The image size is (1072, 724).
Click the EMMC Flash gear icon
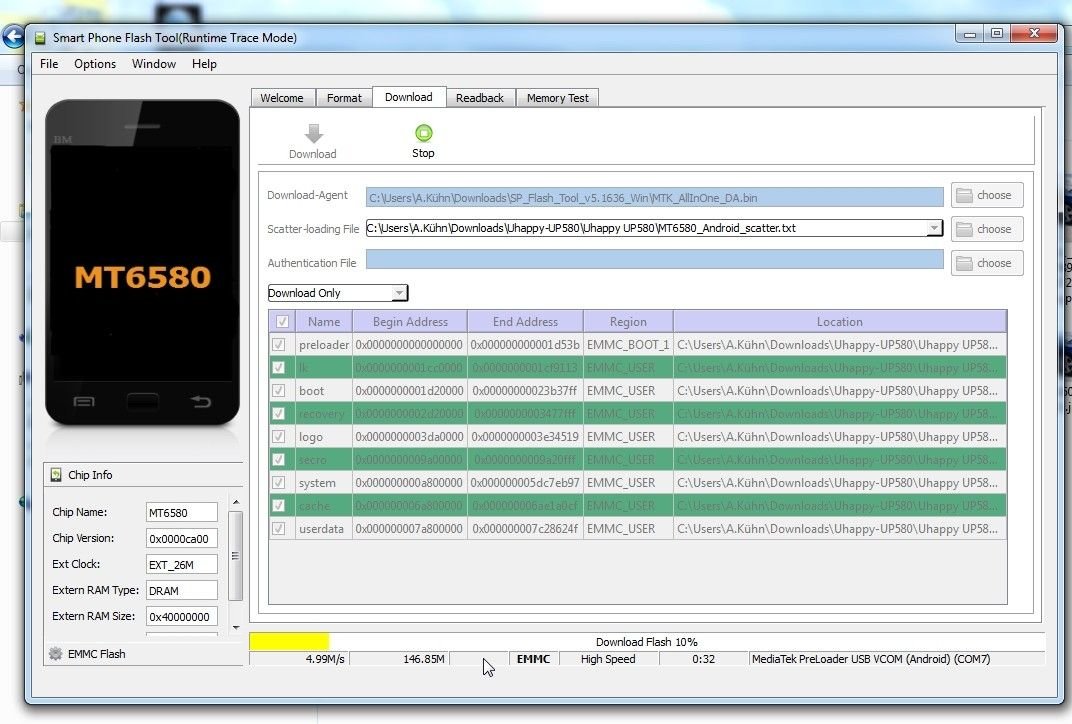55,654
